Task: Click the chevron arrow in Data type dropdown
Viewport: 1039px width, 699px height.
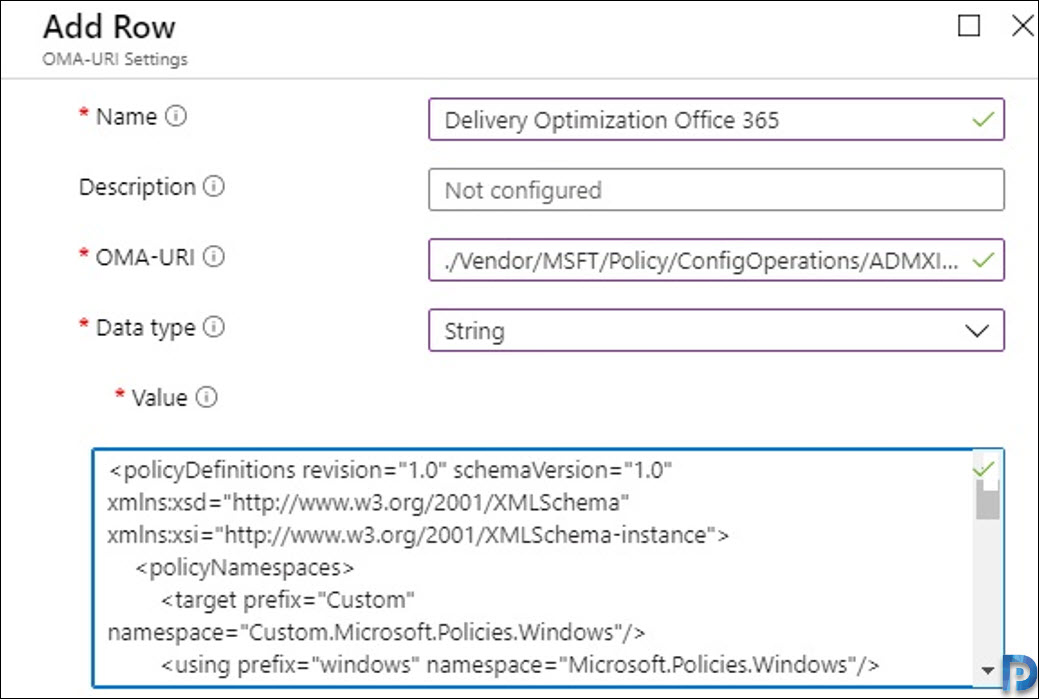Action: (x=977, y=331)
